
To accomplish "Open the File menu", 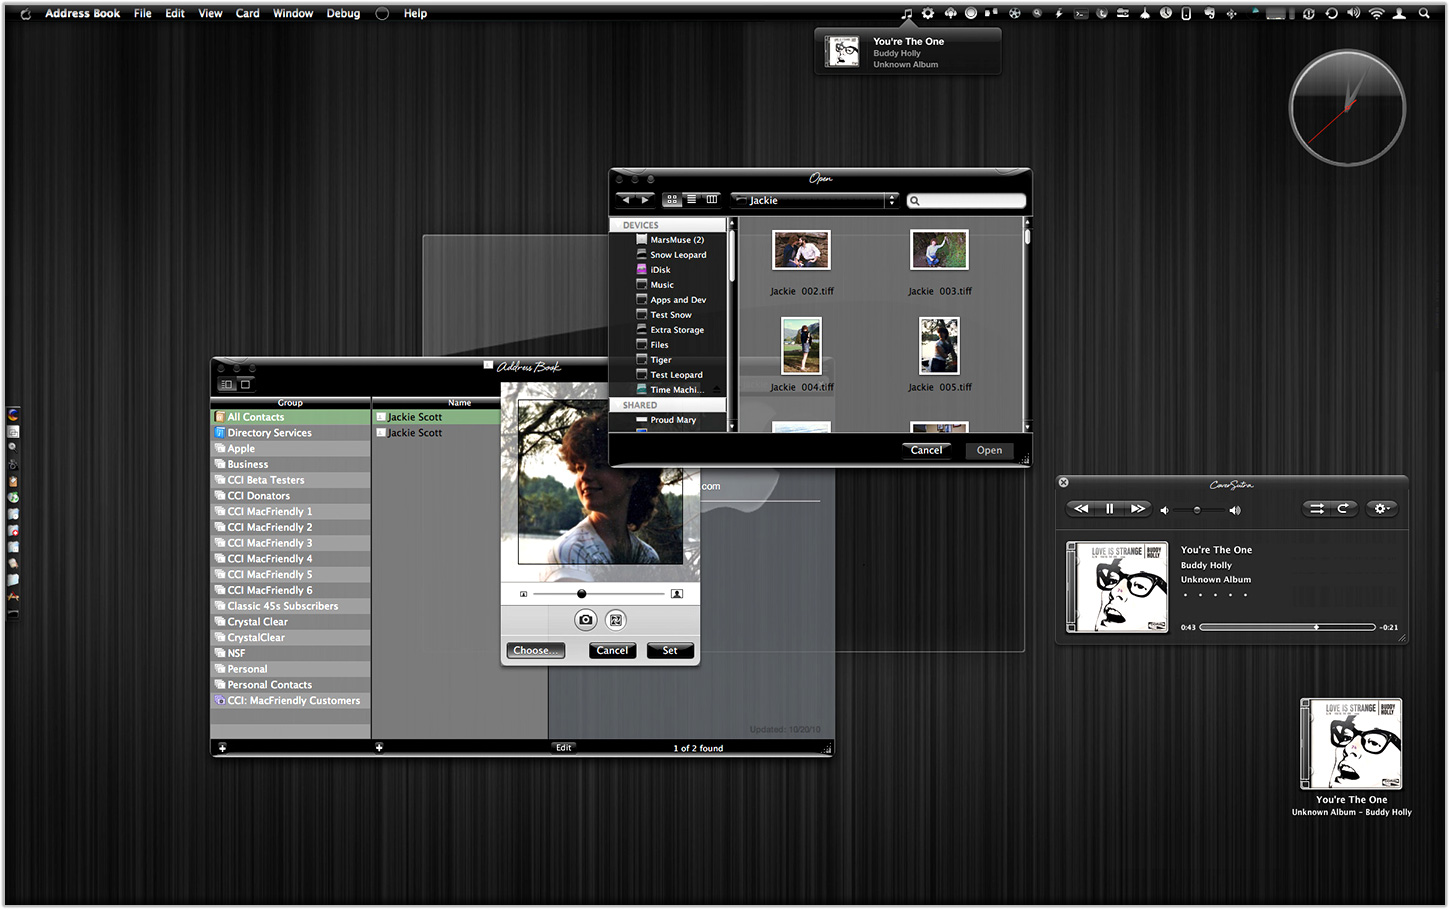I will 143,13.
